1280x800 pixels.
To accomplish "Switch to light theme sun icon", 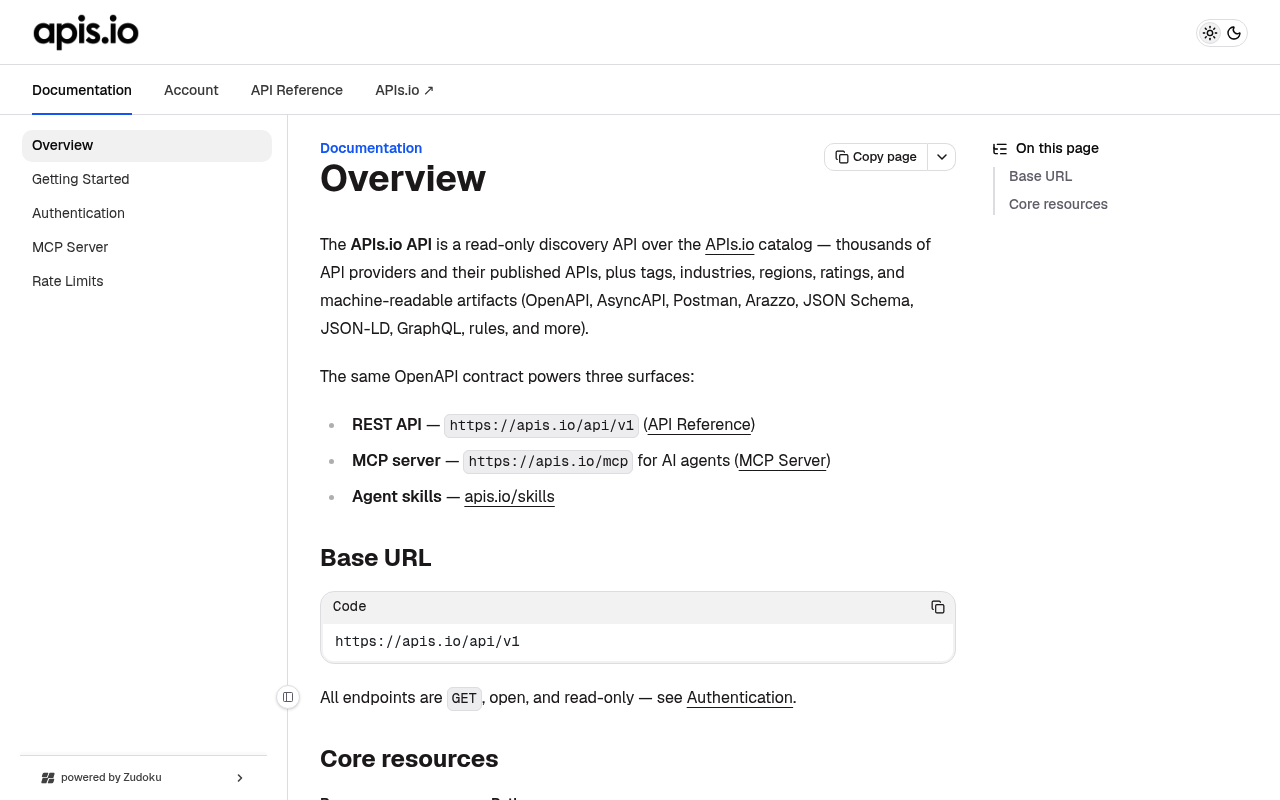I will [x=1210, y=33].
